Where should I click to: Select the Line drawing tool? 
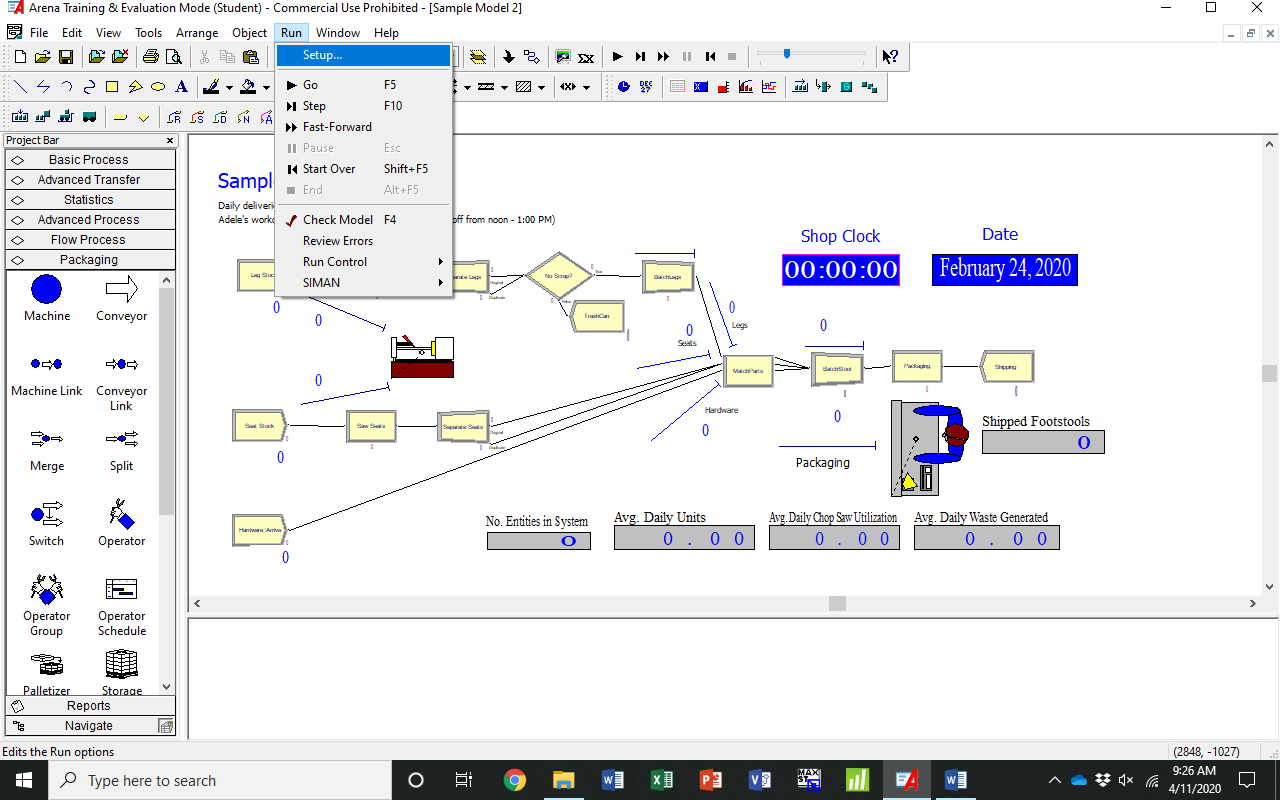tap(21, 87)
